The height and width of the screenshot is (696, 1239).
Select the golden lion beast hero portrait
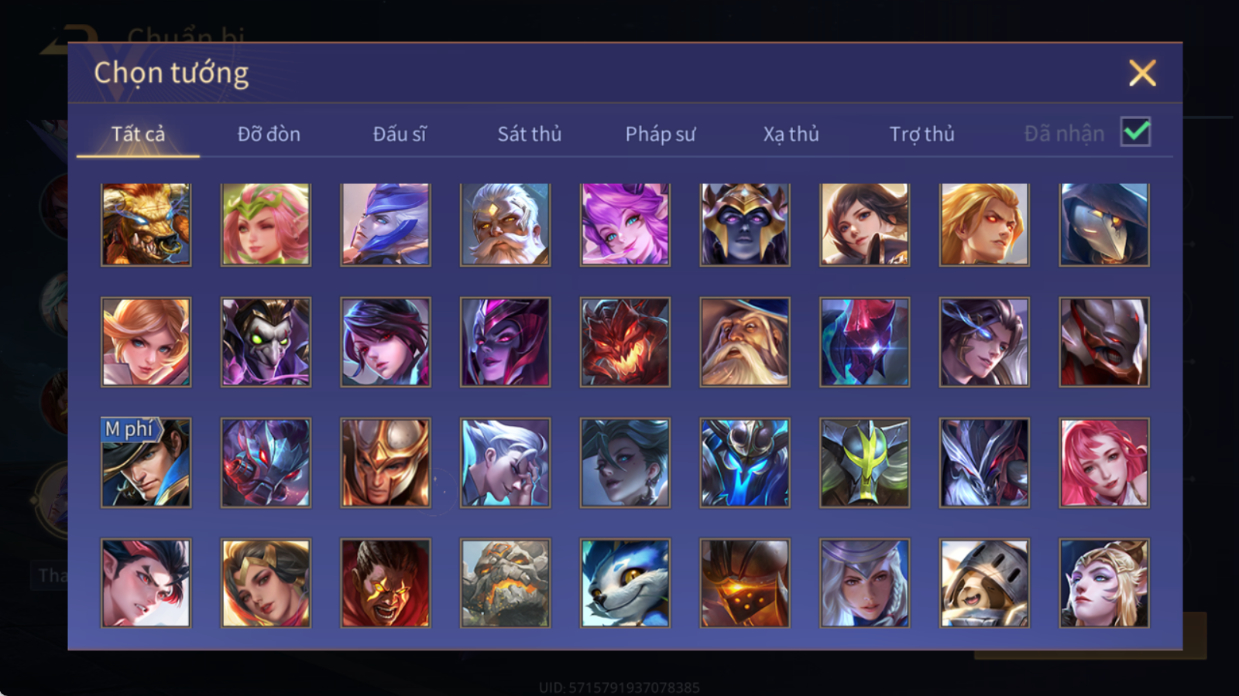pos(146,224)
